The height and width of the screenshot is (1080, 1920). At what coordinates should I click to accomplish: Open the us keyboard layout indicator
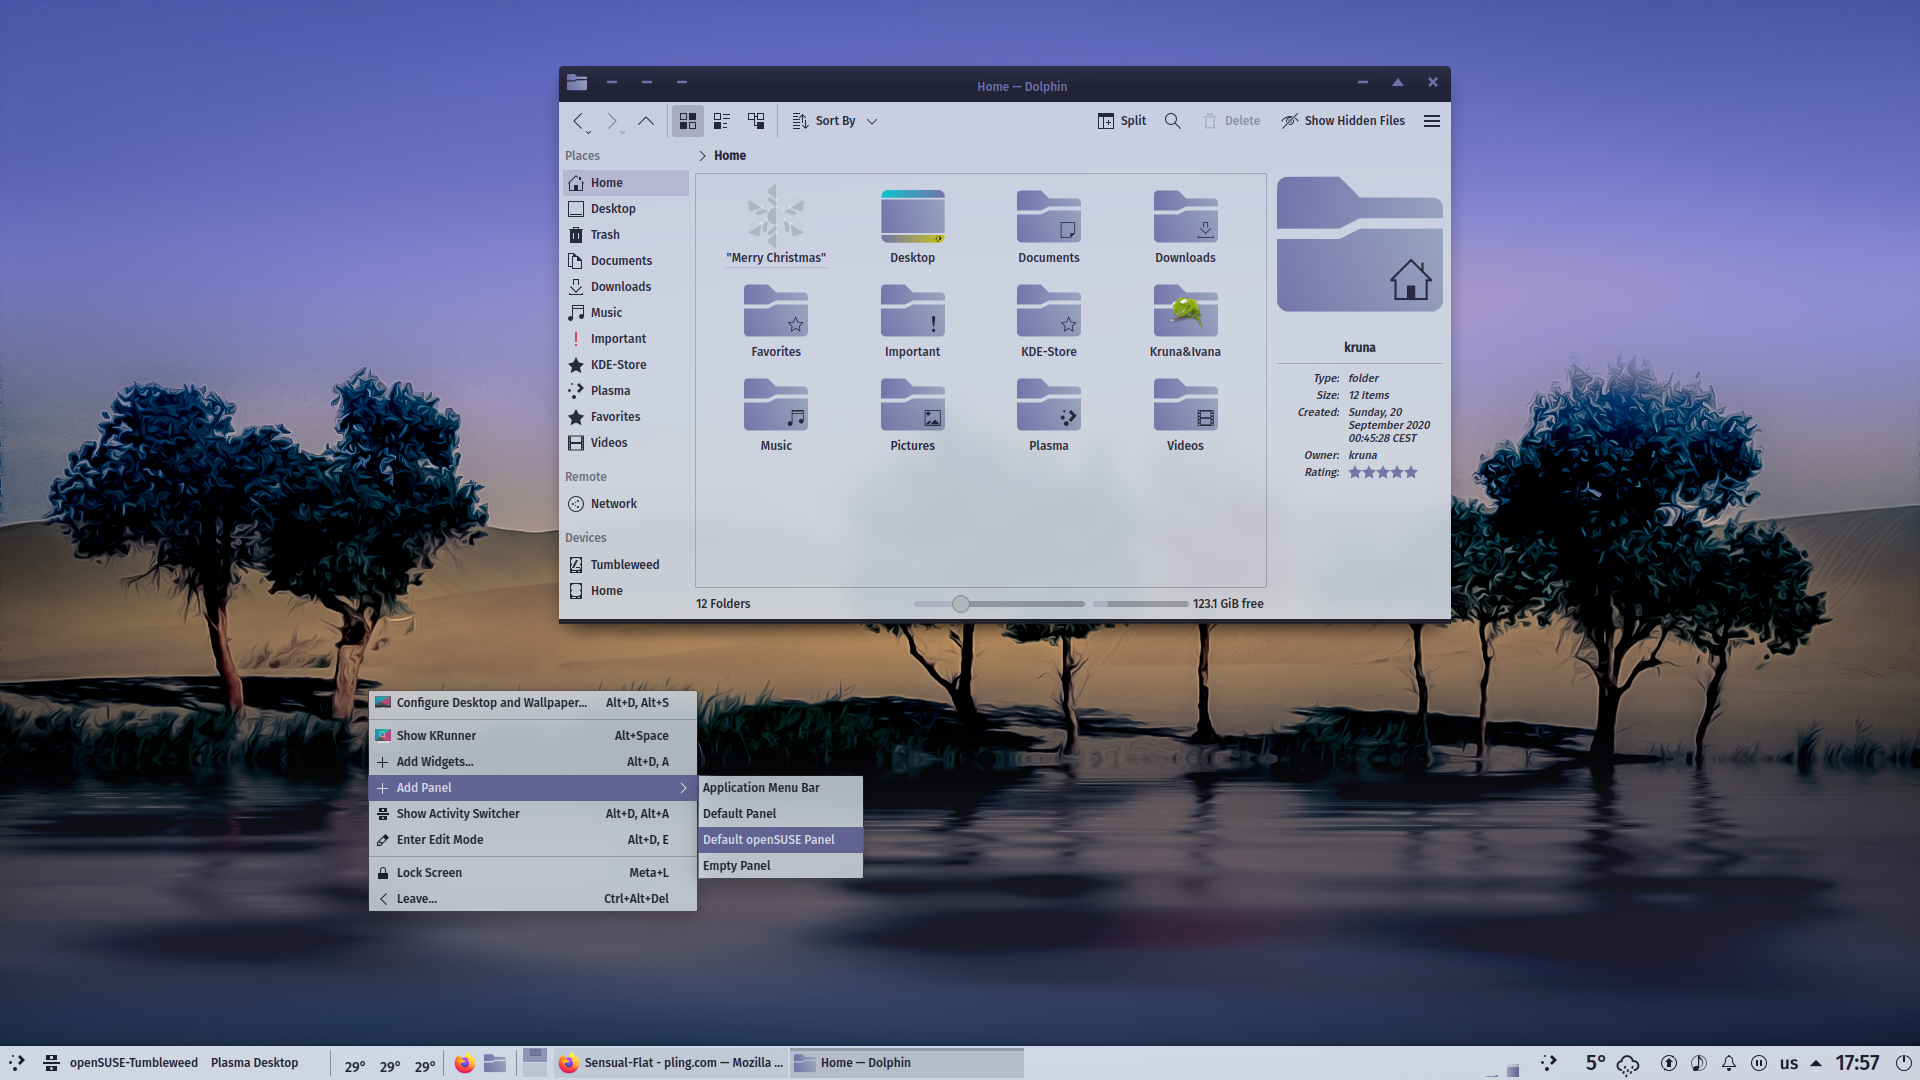[1789, 1063]
